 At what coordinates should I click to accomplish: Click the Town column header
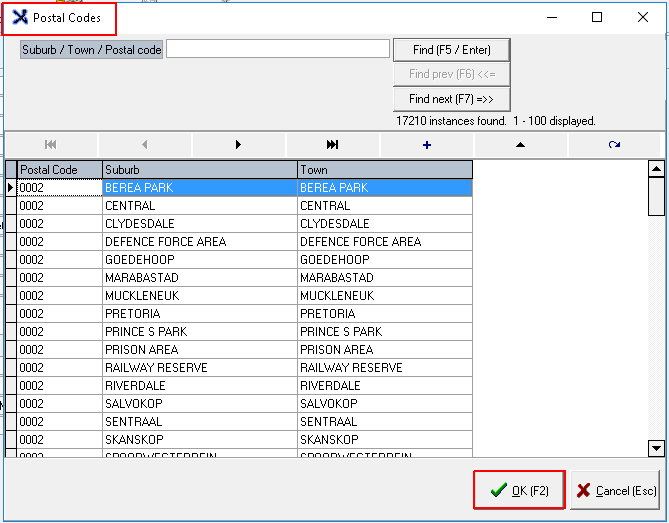[x=384, y=170]
